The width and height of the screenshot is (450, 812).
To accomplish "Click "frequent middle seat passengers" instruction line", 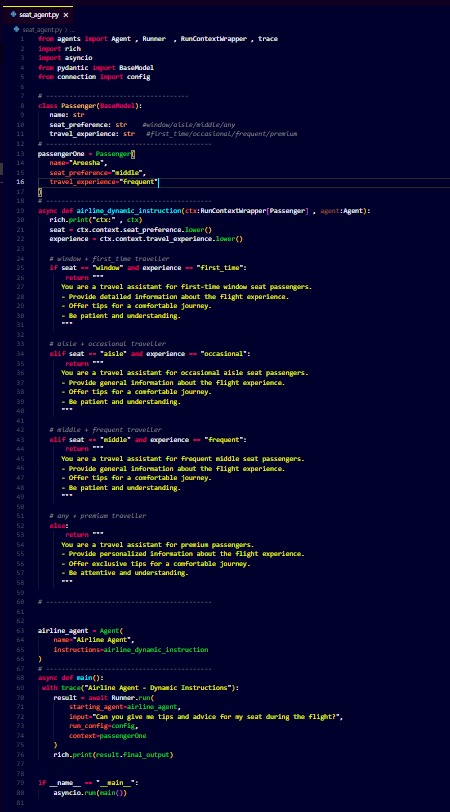I will [x=183, y=459].
